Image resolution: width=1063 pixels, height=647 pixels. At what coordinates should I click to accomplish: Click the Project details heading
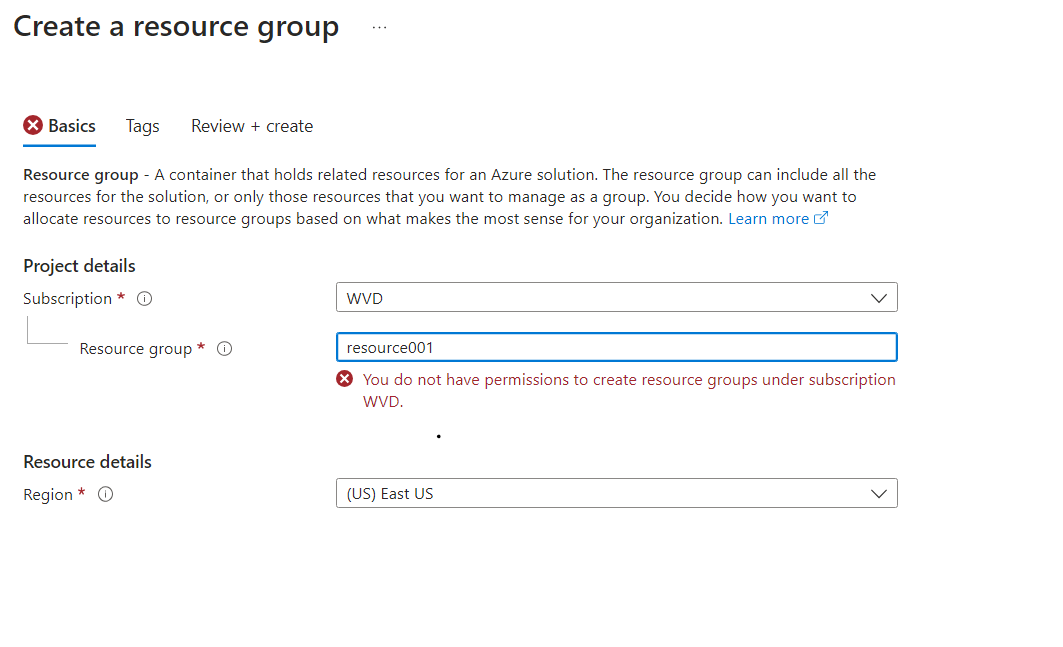79,266
